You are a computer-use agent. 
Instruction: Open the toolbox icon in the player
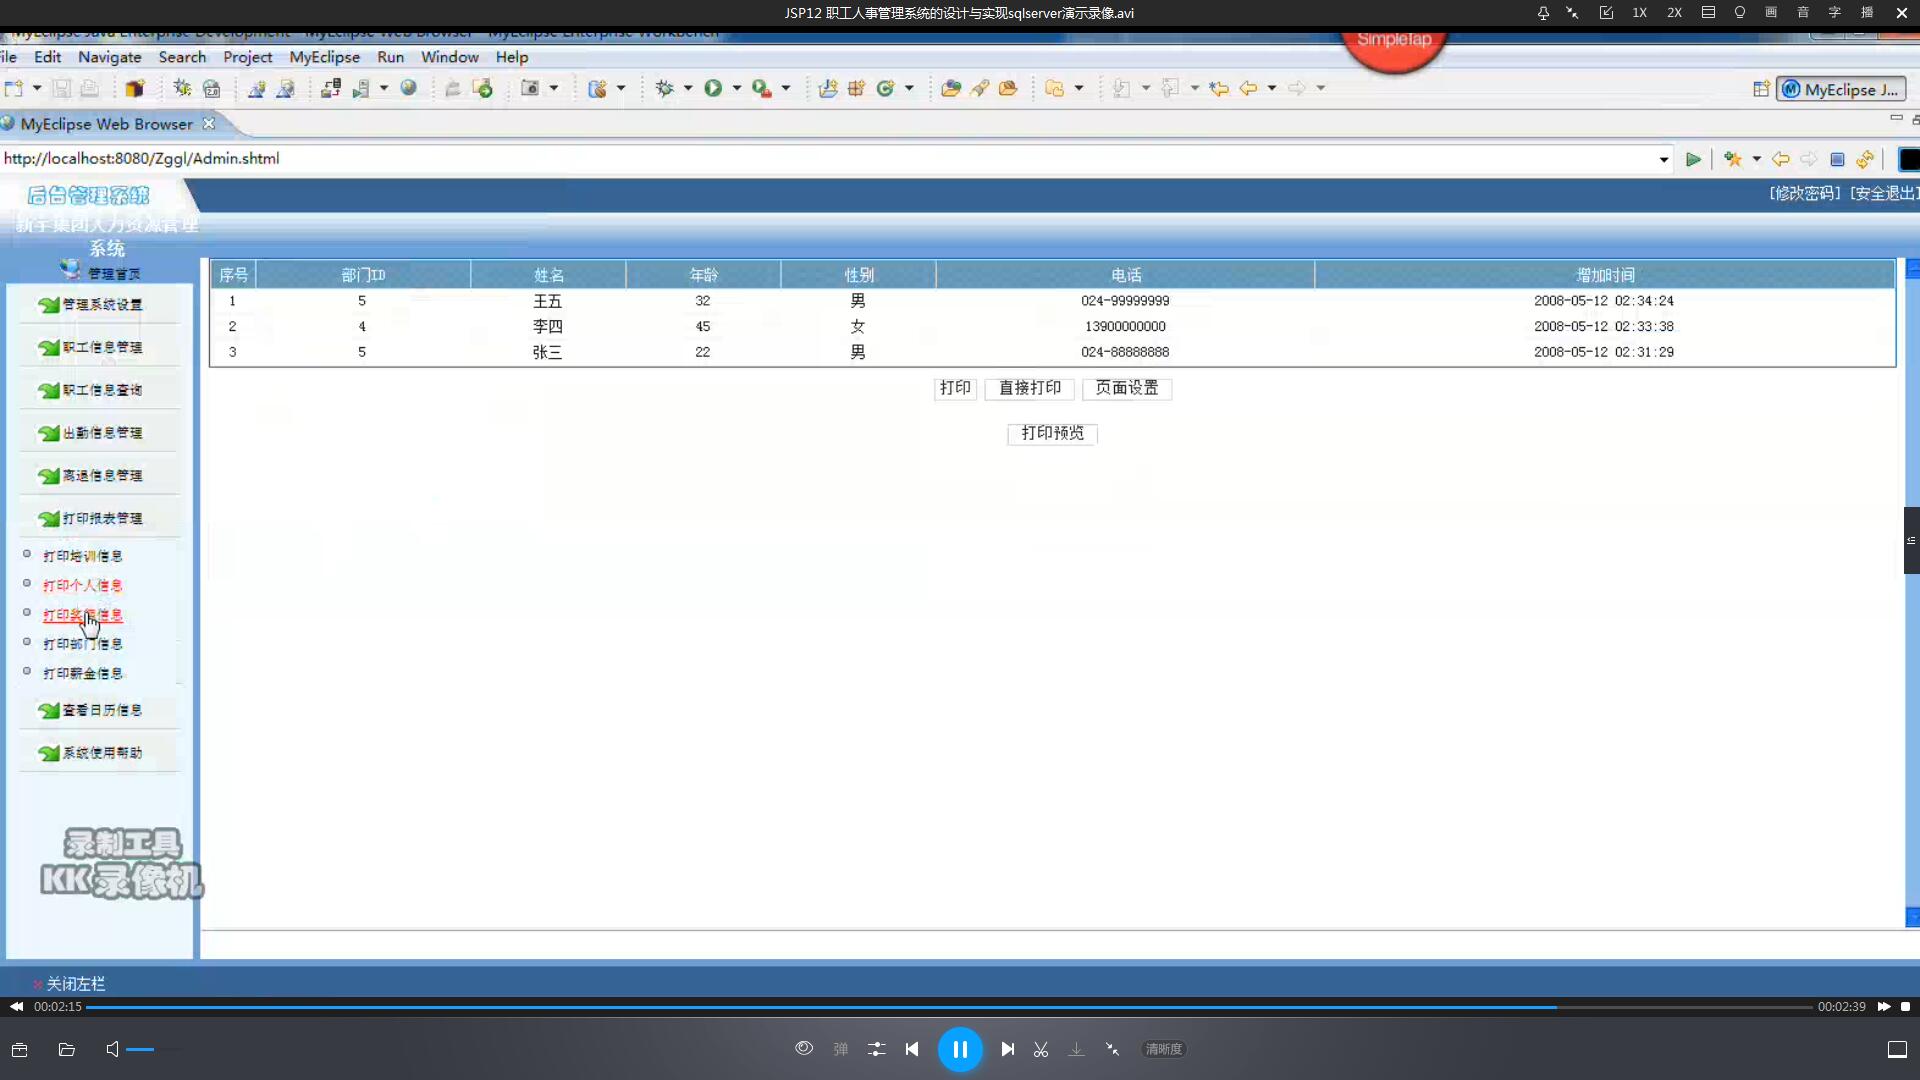[19, 1049]
